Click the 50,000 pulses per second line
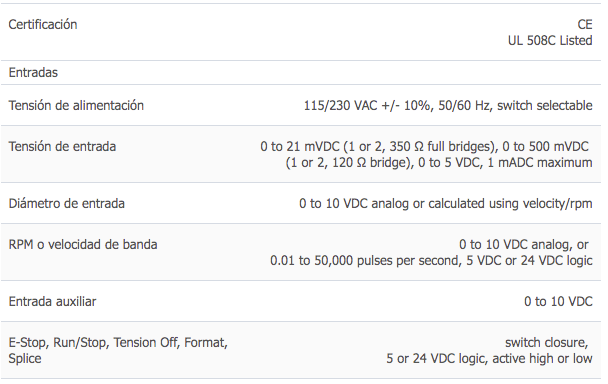The height and width of the screenshot is (384, 608). click(431, 261)
